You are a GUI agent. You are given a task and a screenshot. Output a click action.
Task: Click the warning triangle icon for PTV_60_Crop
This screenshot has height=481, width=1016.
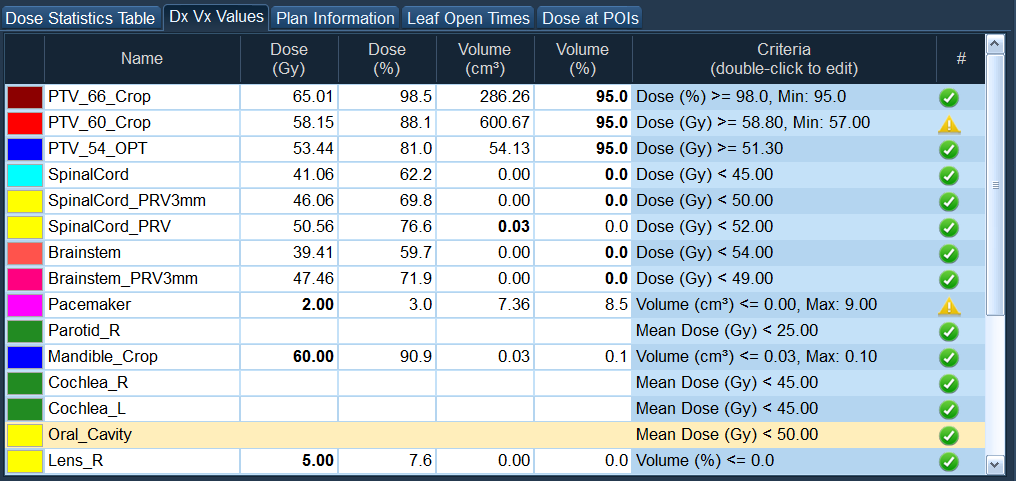(x=949, y=123)
